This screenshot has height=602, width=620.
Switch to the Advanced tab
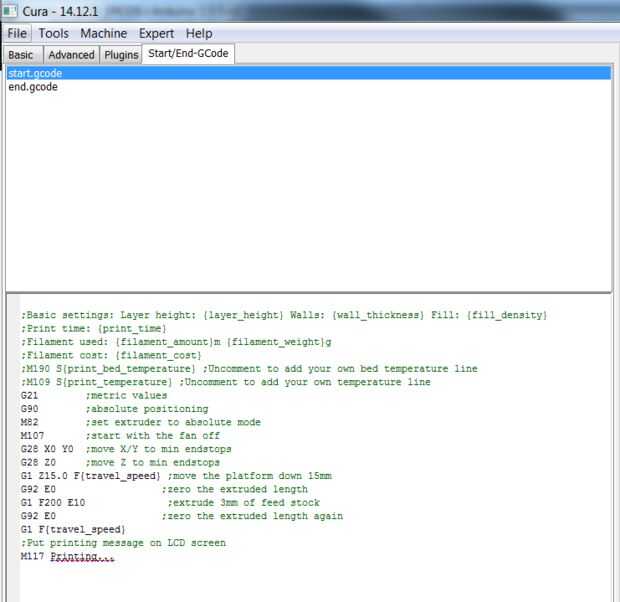pyautogui.click(x=72, y=55)
